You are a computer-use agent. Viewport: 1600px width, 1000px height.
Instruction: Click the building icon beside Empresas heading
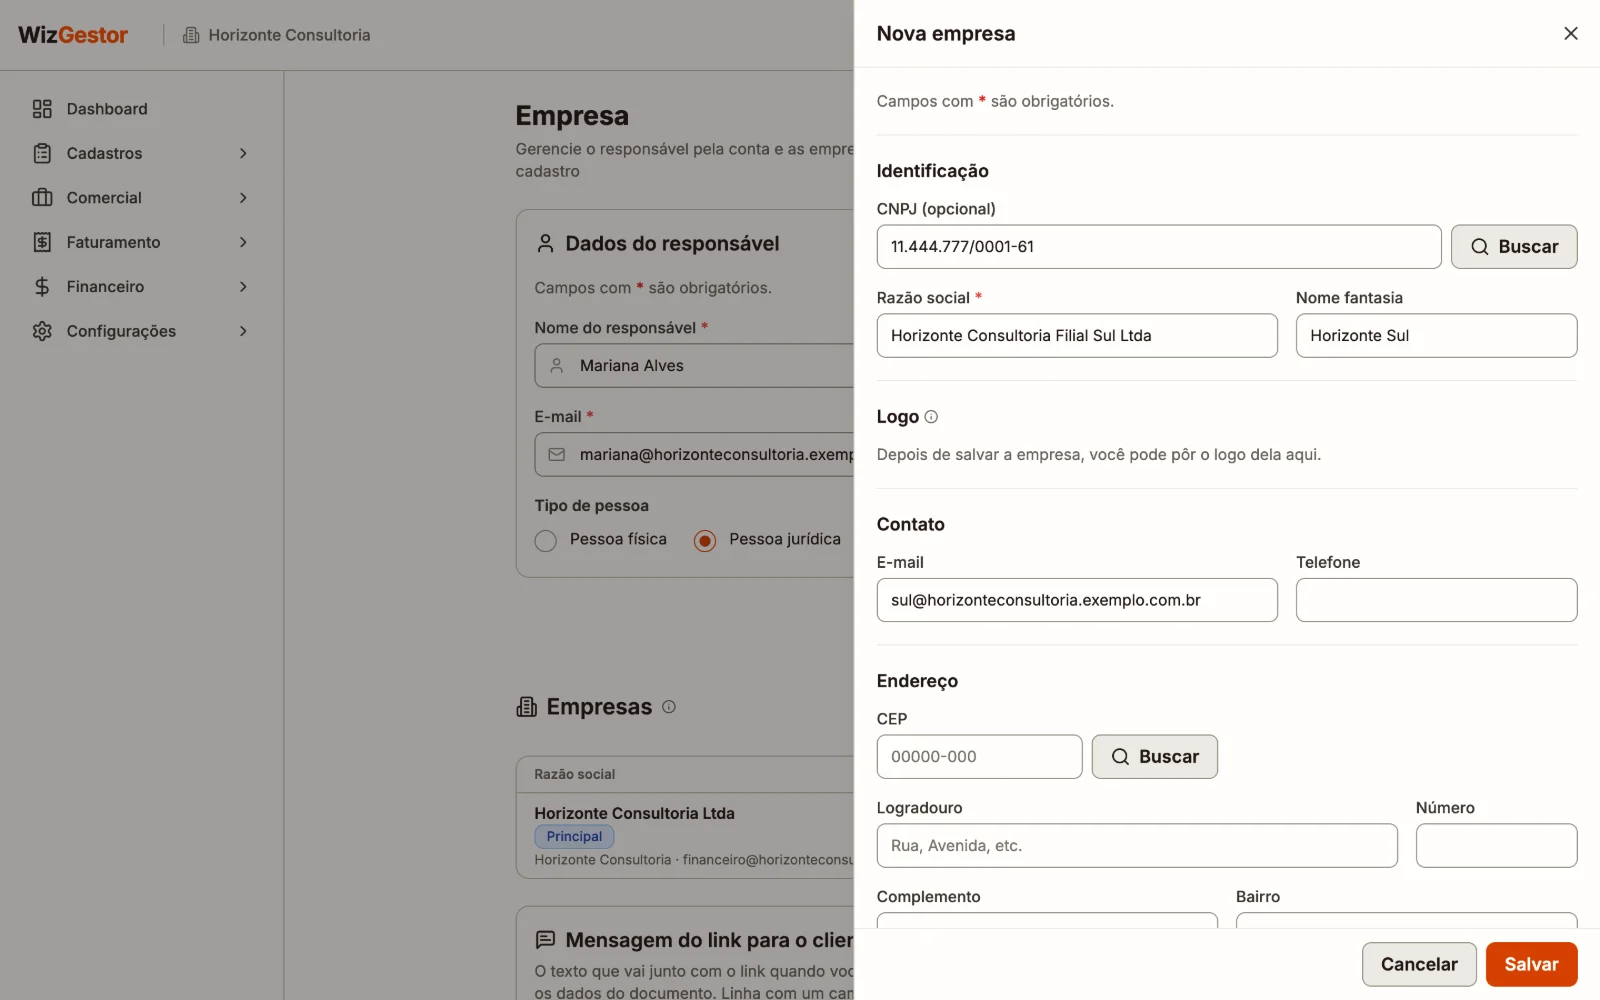[526, 707]
